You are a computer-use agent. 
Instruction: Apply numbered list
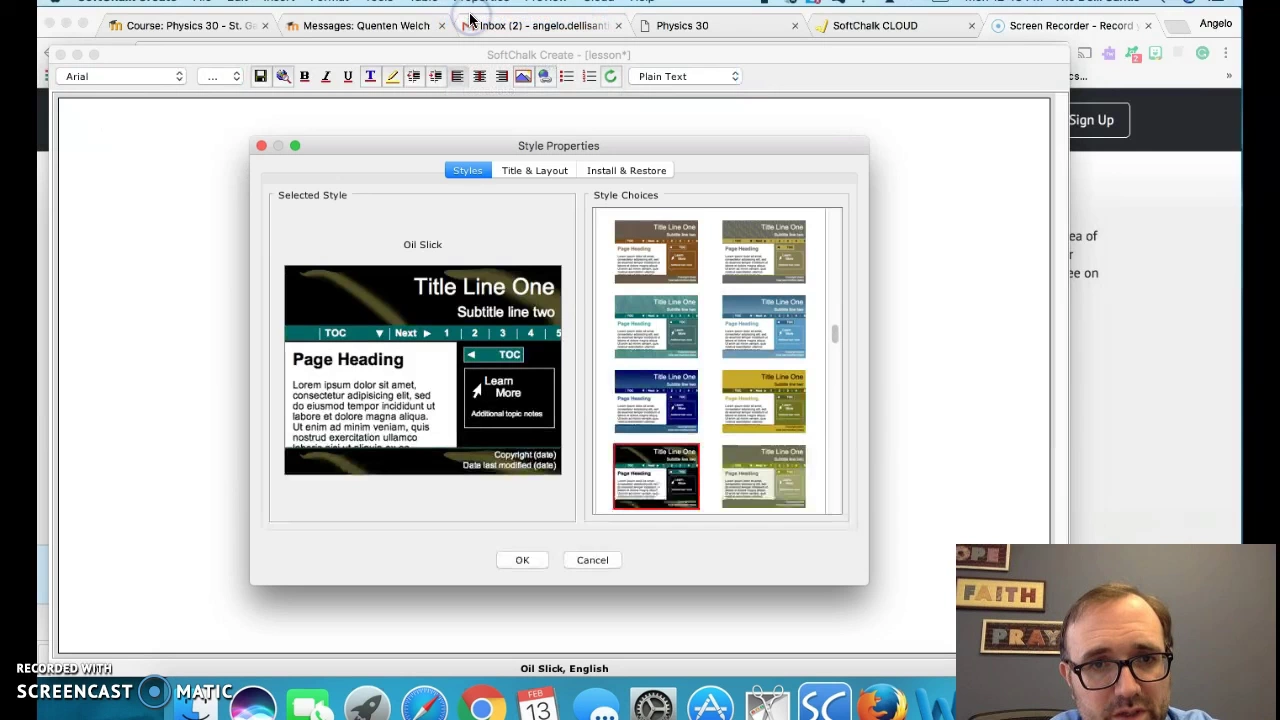click(x=589, y=76)
